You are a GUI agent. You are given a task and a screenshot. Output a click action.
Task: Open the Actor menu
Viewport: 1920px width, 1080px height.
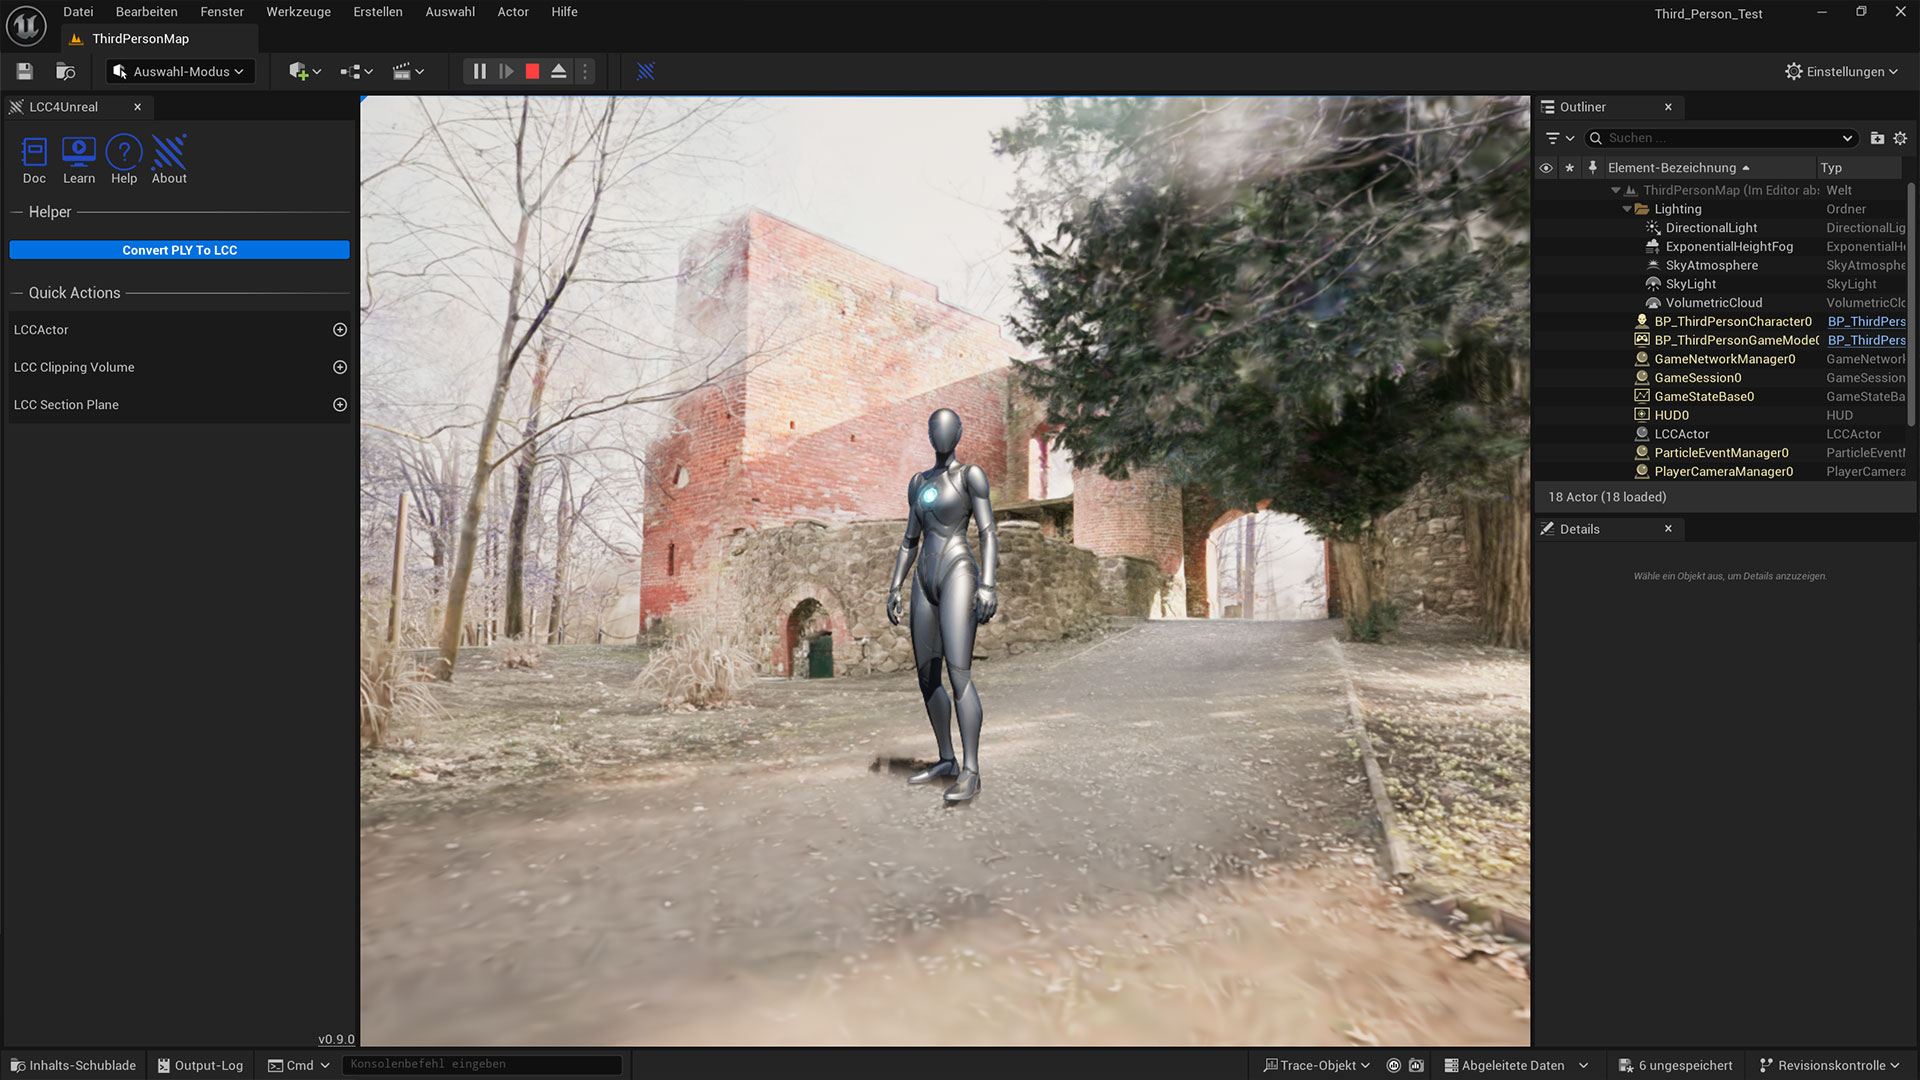pyautogui.click(x=513, y=12)
